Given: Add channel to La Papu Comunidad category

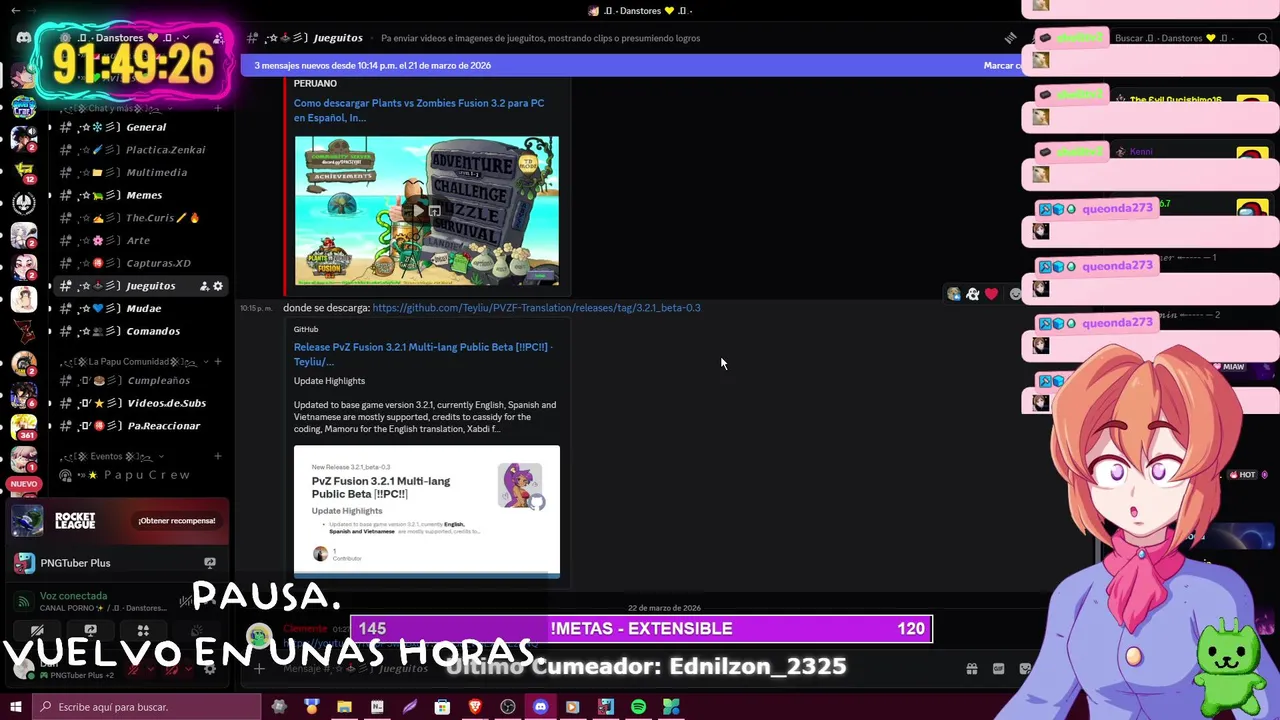Looking at the screenshot, I should click(218, 361).
